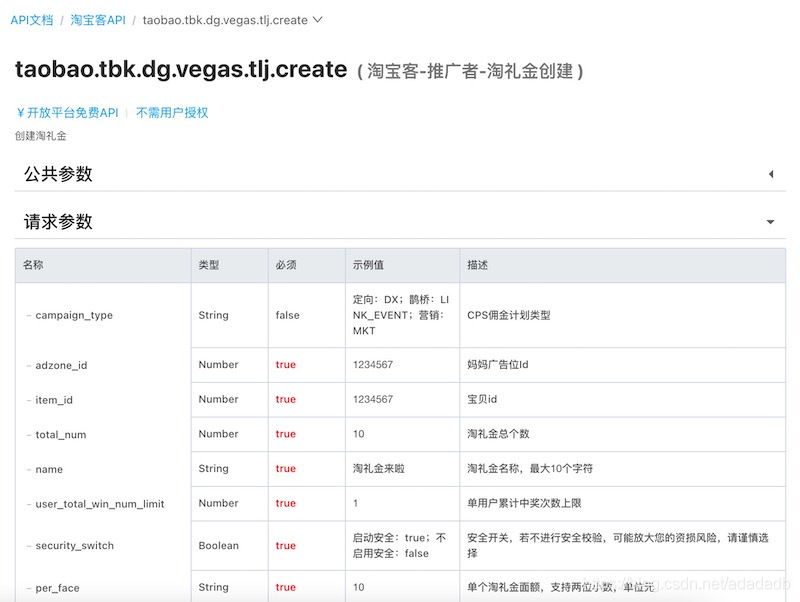Viewport: 800px width, 602px height.
Task: Collapse the 请求参数 section arrow
Action: tap(770, 222)
